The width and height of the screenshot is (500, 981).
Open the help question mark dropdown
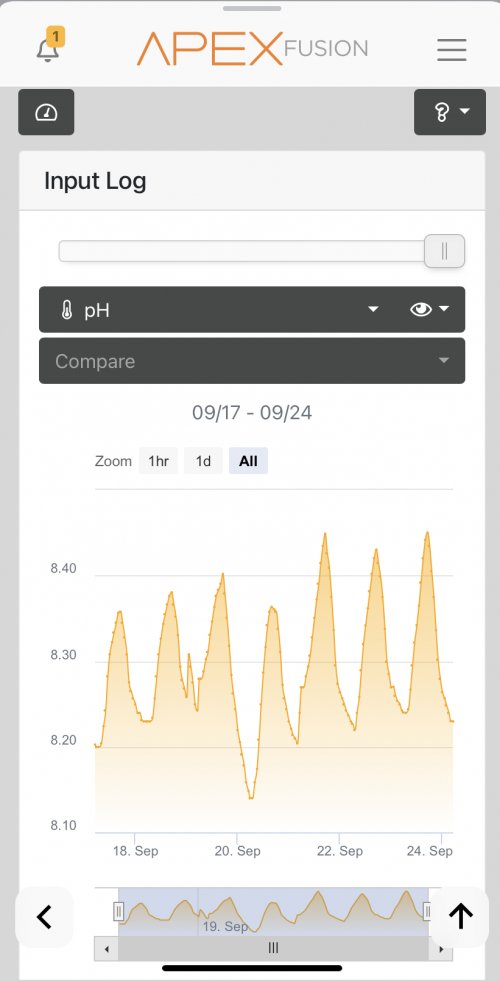[x=450, y=112]
